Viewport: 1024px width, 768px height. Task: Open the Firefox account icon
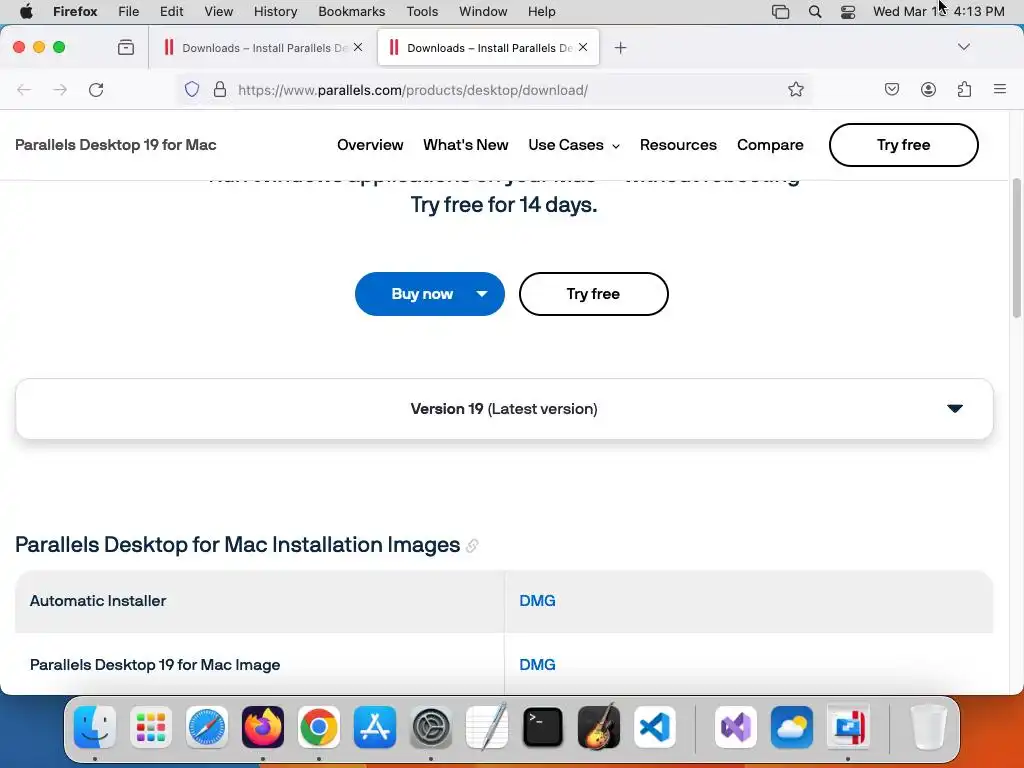point(928,89)
